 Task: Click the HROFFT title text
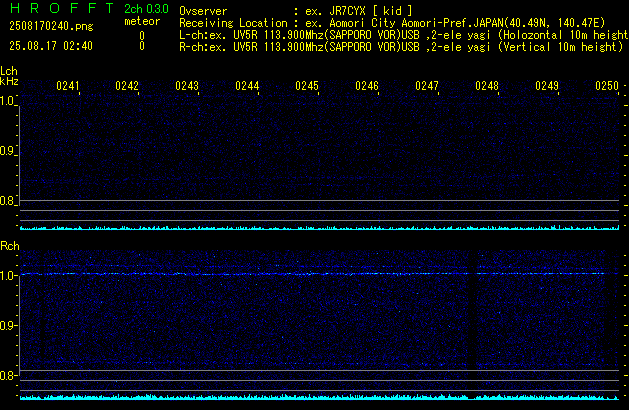[62, 8]
